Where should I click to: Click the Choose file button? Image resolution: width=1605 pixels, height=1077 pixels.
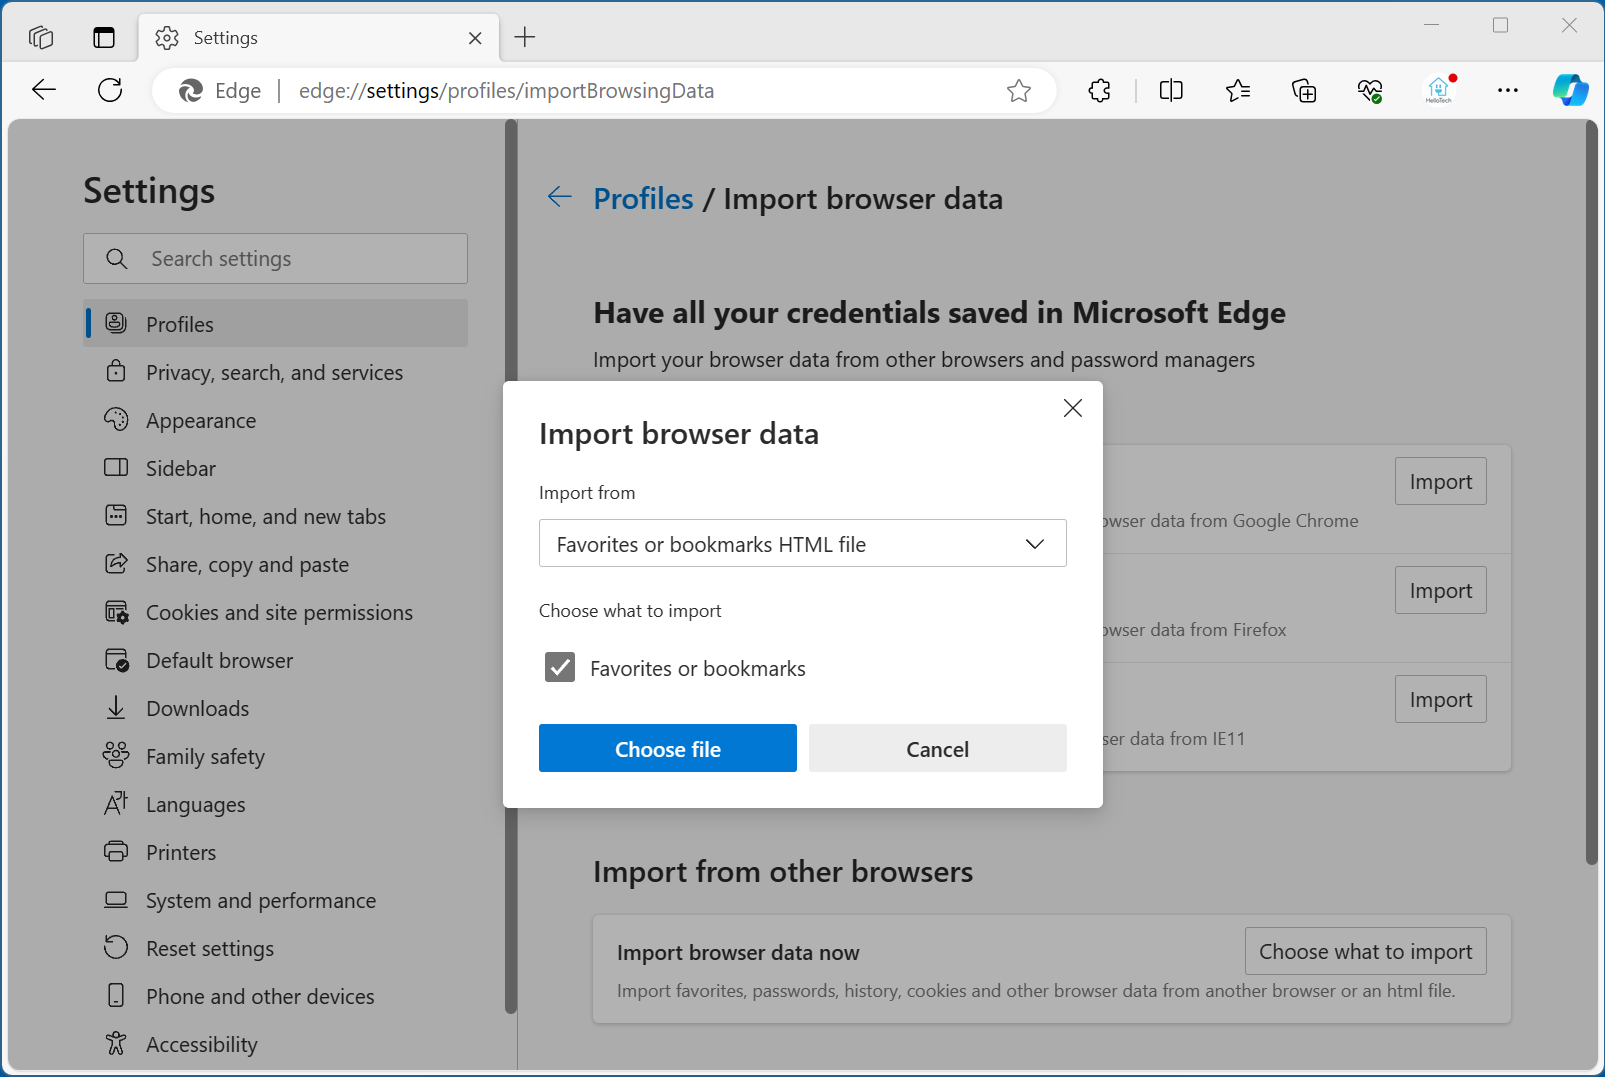[x=667, y=748]
